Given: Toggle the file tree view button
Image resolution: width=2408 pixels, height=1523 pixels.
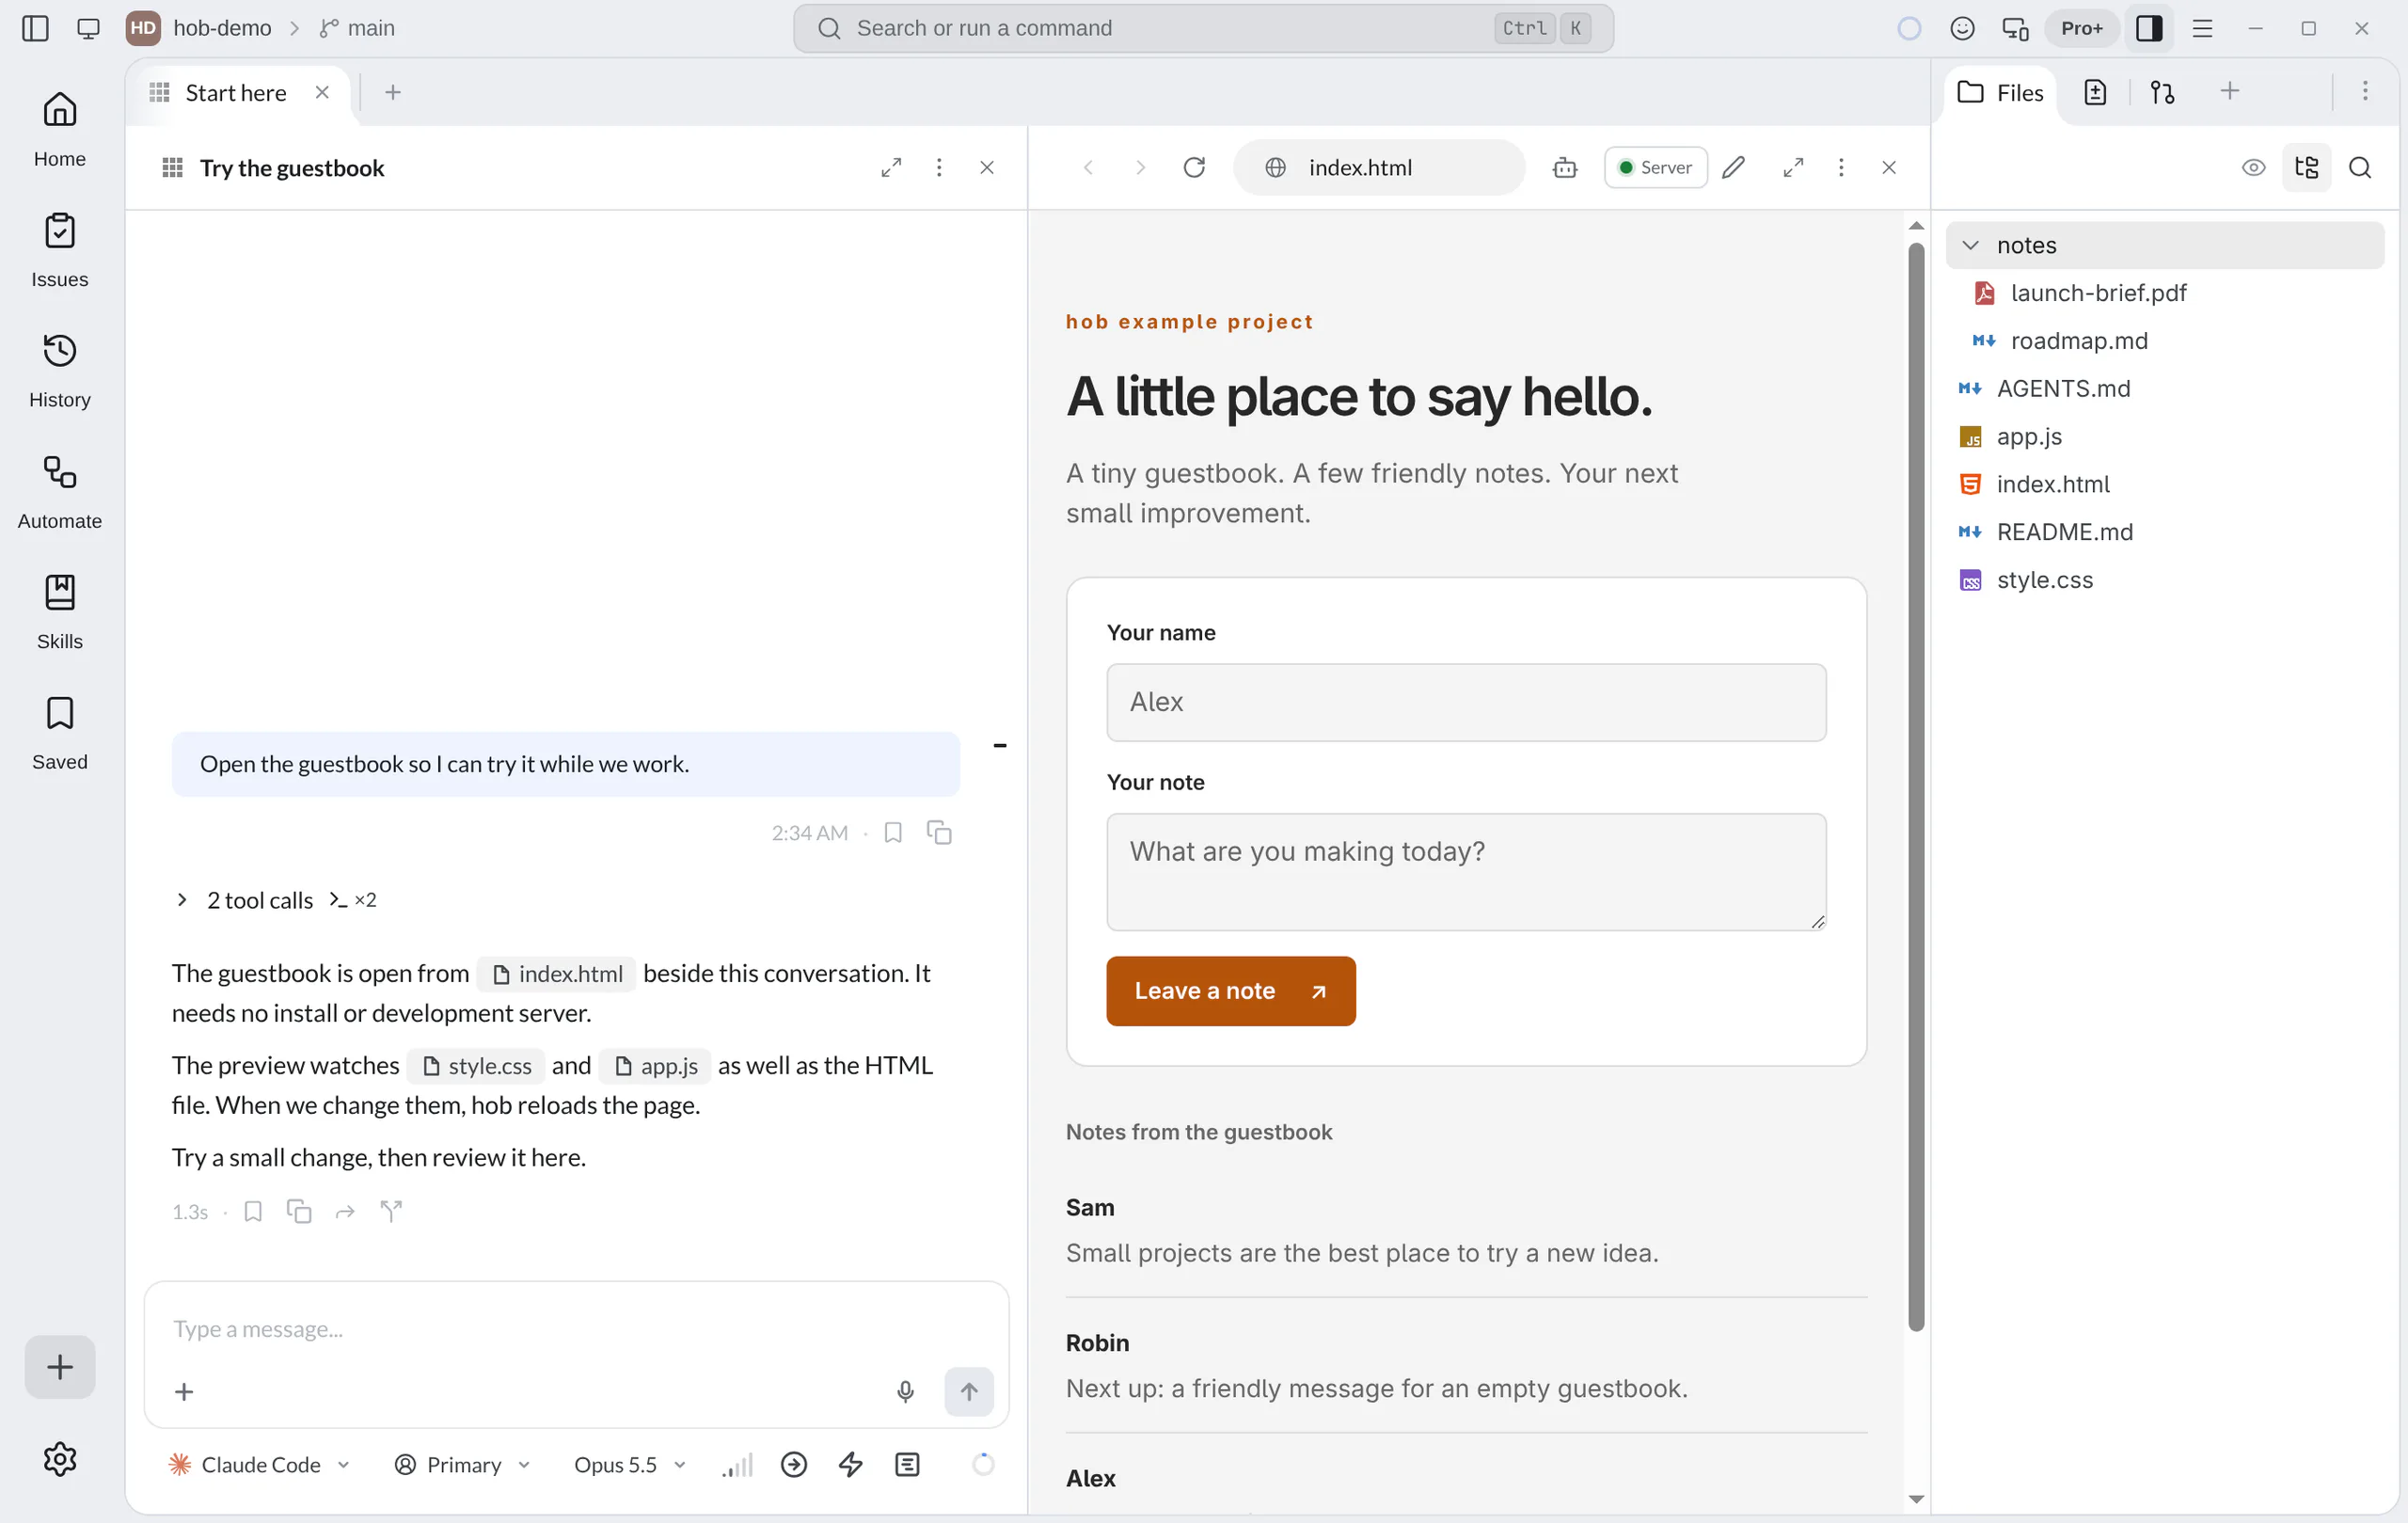Looking at the screenshot, I should [2306, 167].
